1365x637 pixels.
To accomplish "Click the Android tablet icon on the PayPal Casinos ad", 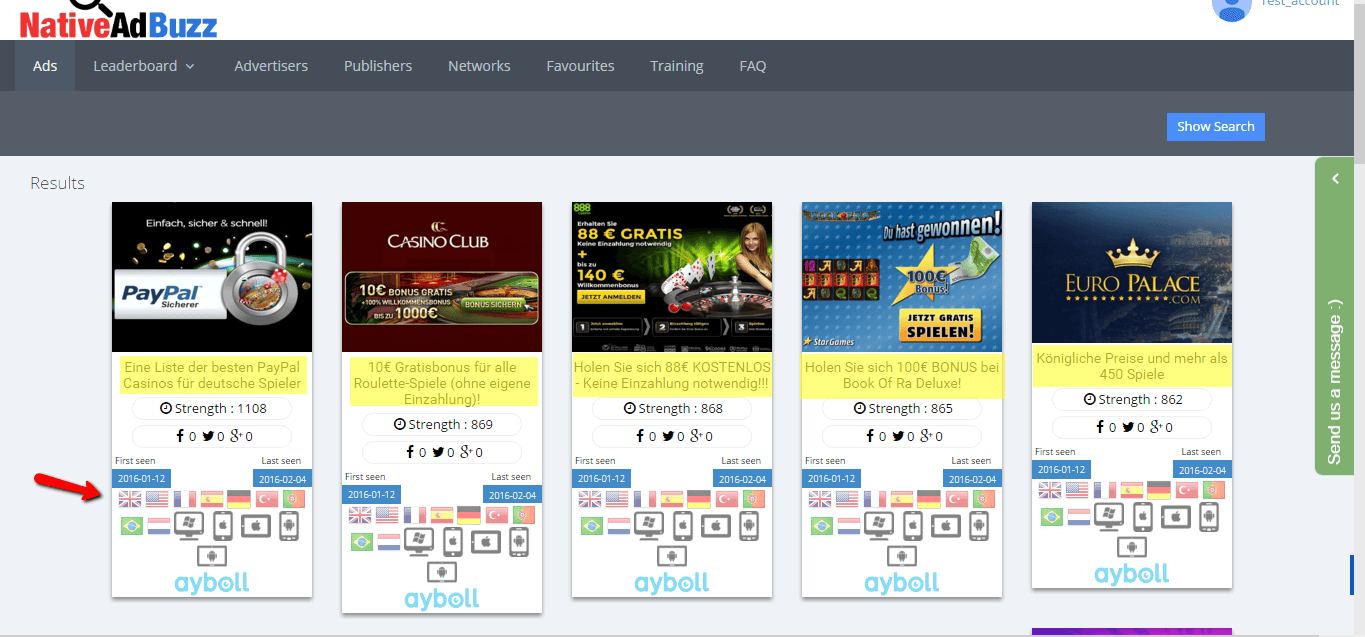I will (212, 556).
